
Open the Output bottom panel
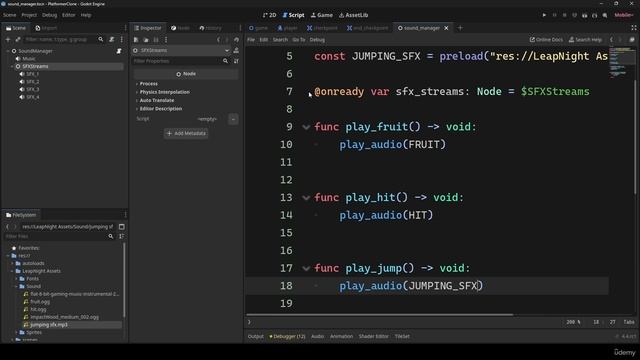pos(256,336)
